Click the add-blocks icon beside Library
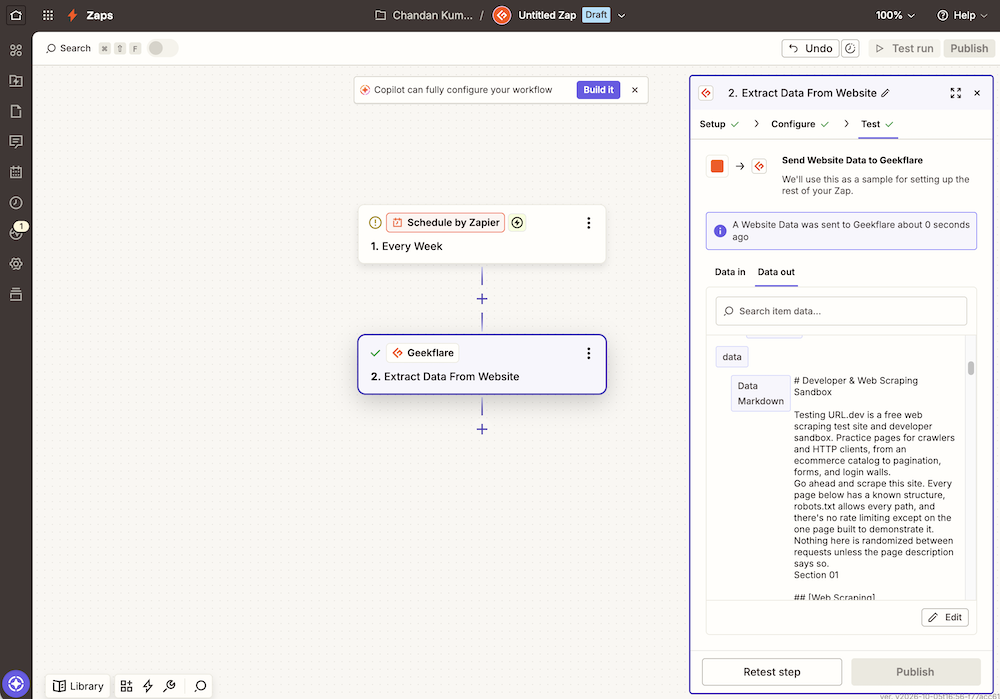This screenshot has width=1000, height=699. point(126,686)
